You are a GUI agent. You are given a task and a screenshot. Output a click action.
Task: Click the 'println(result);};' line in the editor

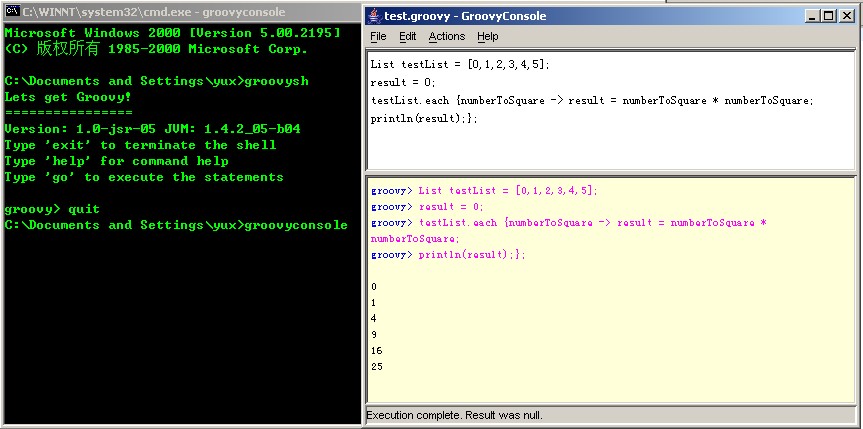pos(424,118)
